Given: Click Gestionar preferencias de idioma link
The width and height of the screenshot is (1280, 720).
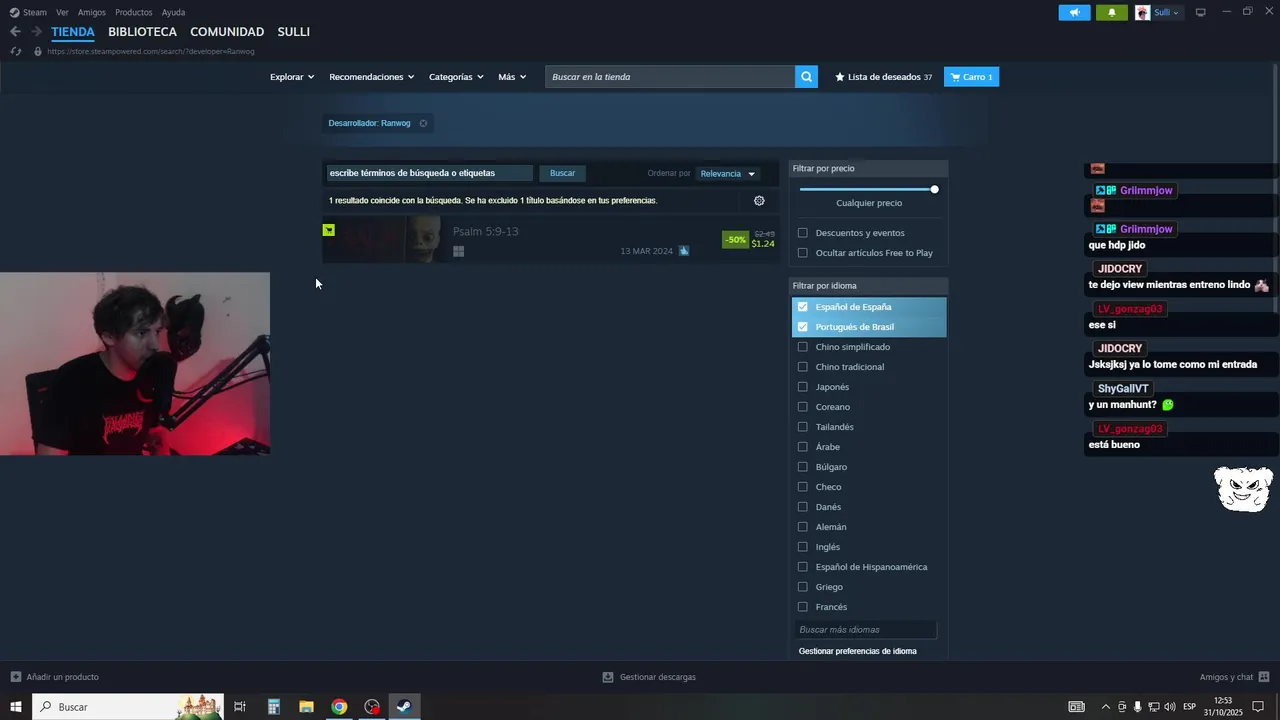Looking at the screenshot, I should click(x=857, y=651).
